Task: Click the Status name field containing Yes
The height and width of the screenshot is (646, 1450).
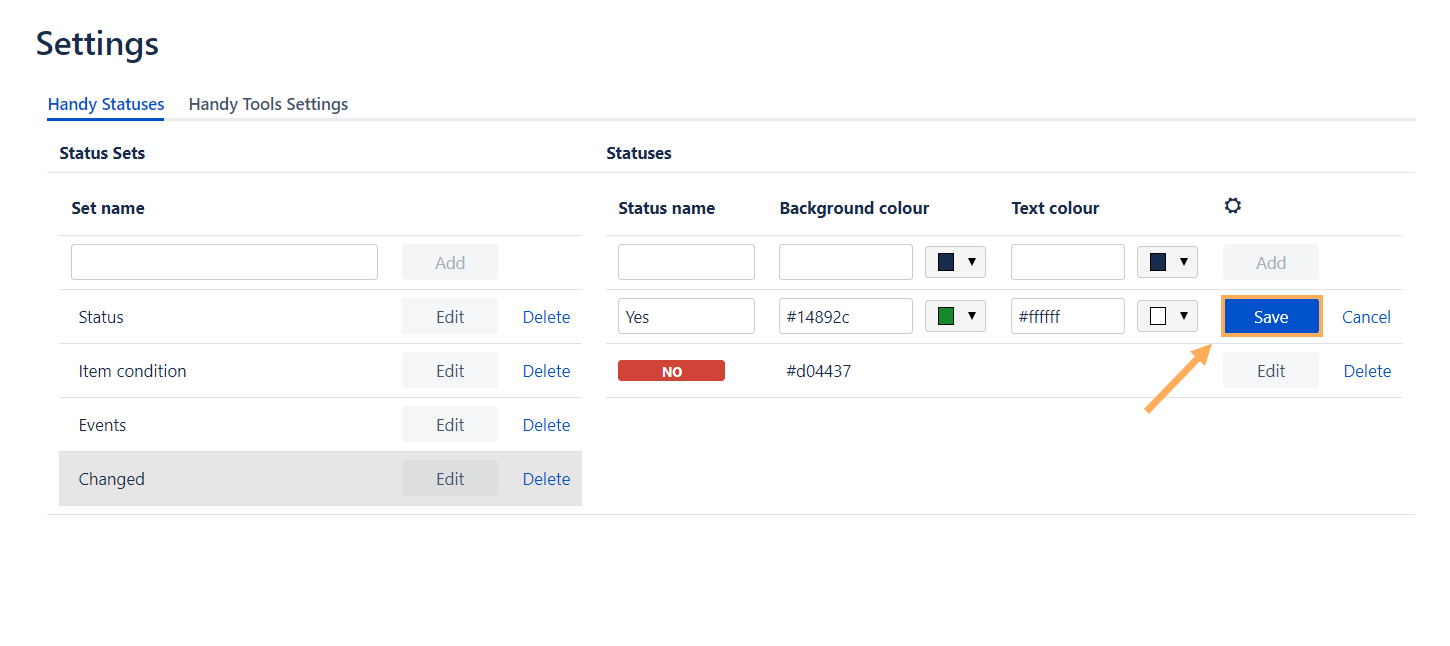Action: (686, 317)
